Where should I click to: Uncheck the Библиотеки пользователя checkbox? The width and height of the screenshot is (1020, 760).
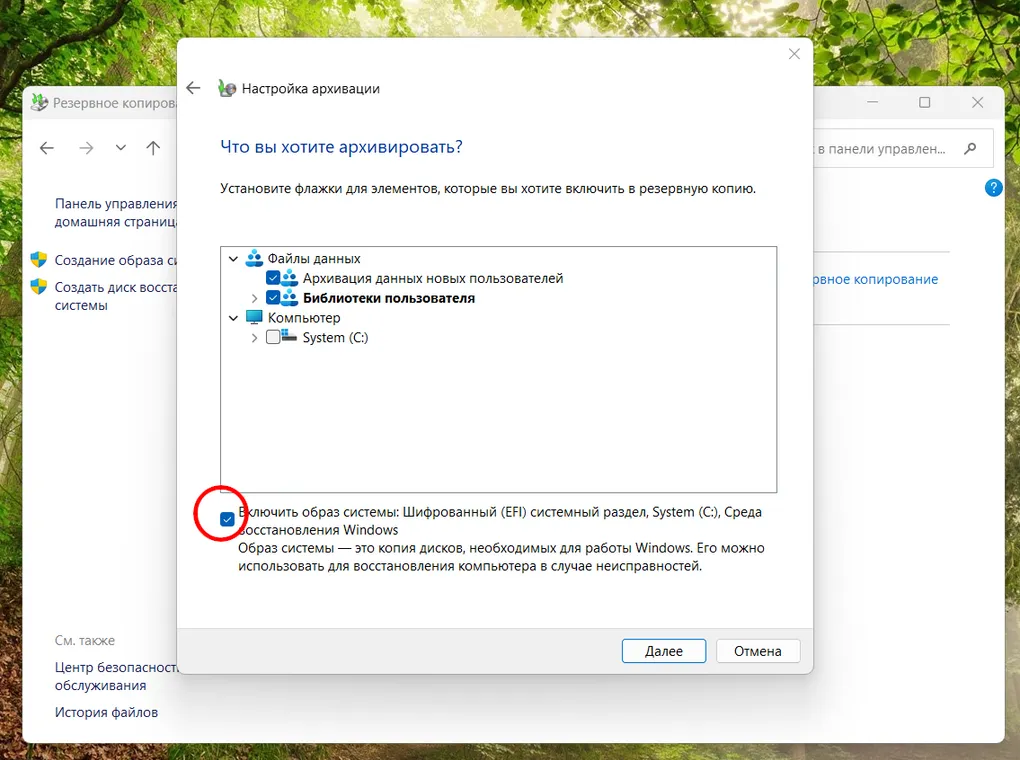click(273, 298)
